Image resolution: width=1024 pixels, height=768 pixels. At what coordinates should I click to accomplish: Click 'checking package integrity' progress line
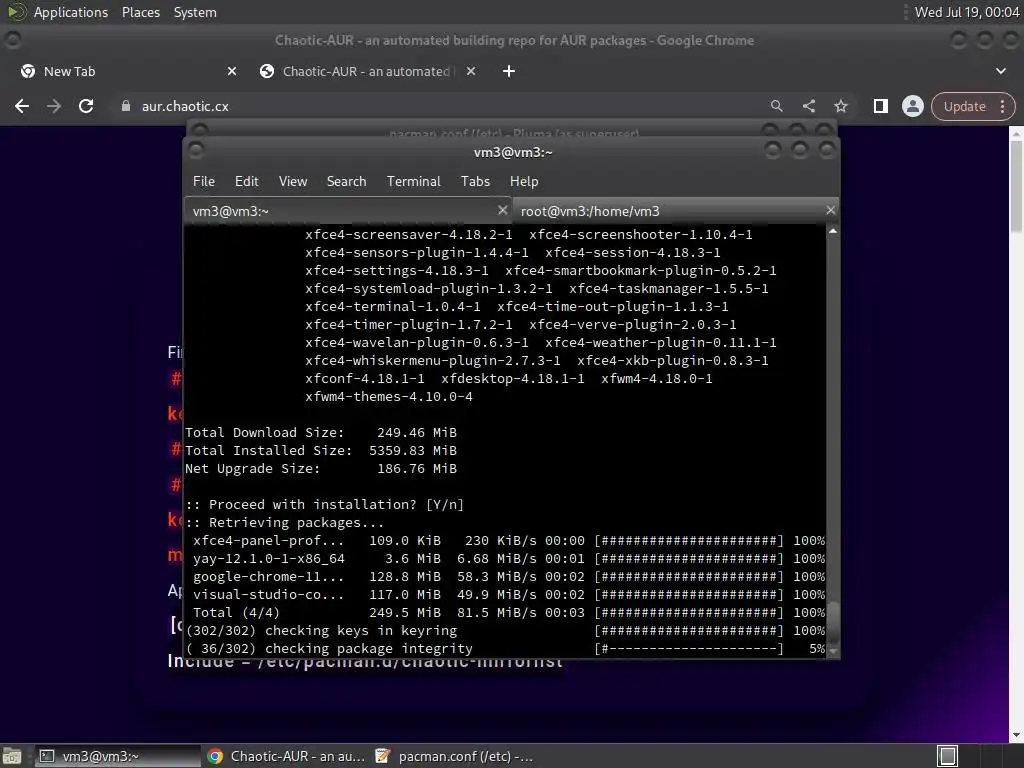505,648
